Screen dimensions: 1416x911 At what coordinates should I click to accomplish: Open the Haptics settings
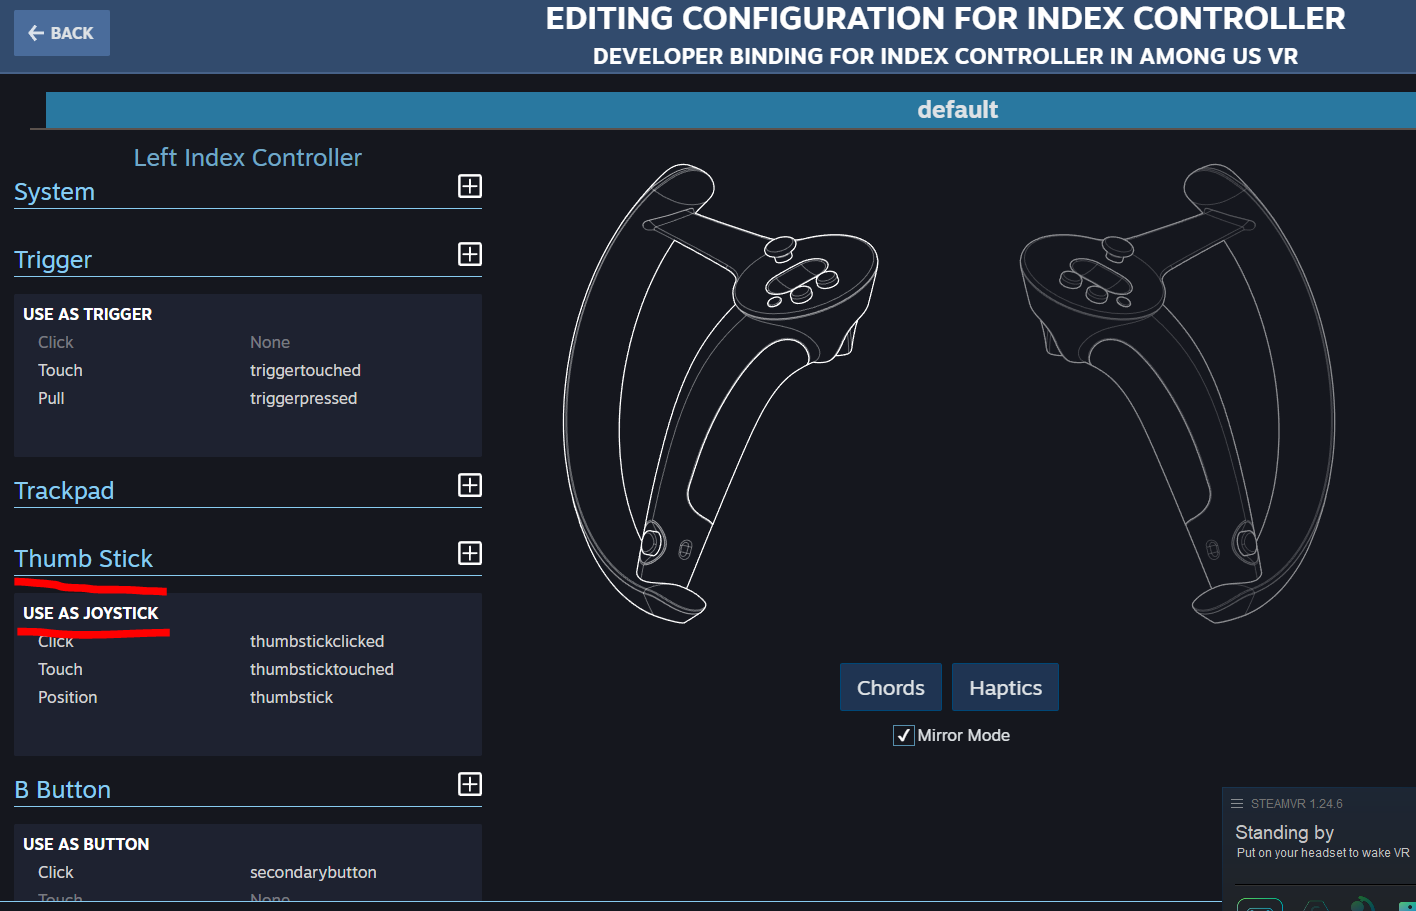[x=1005, y=687]
